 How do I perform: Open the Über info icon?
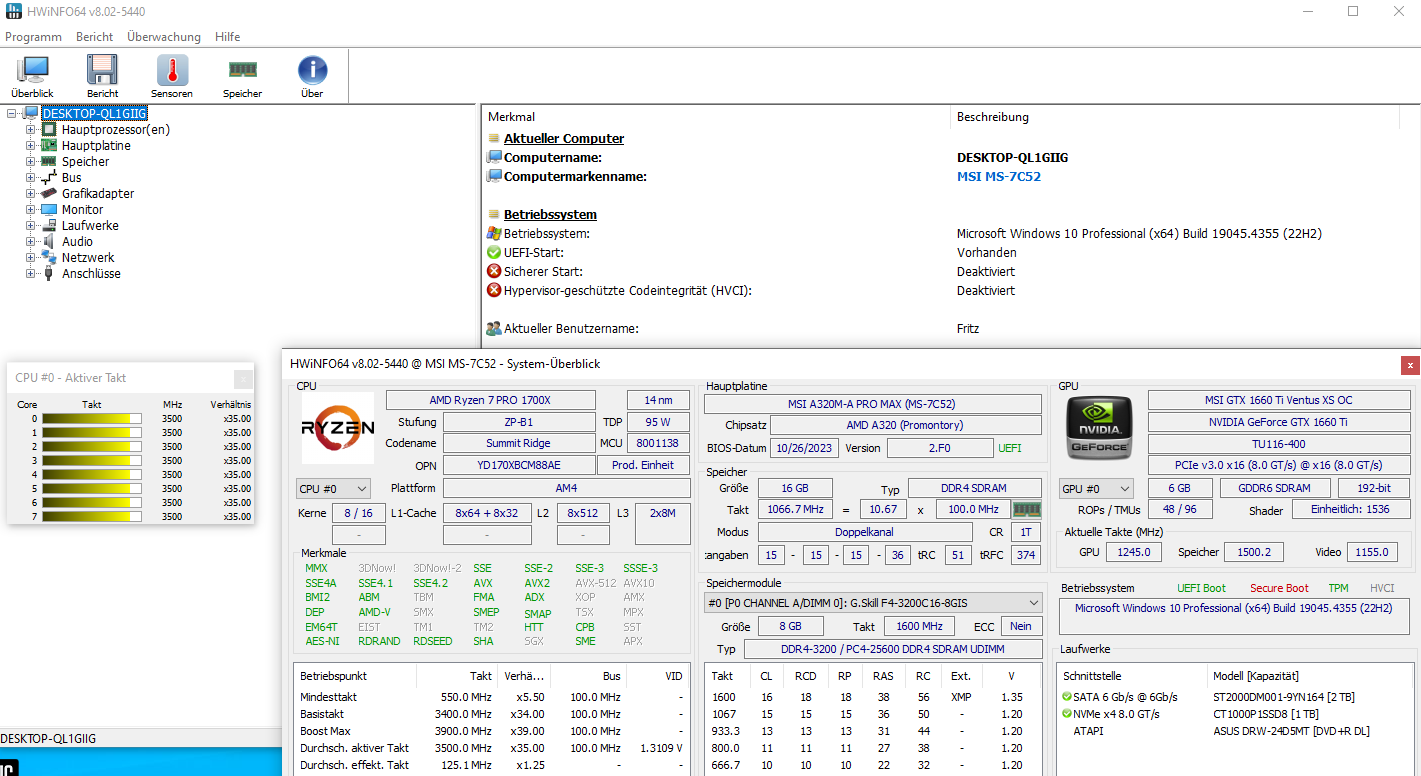pos(312,70)
